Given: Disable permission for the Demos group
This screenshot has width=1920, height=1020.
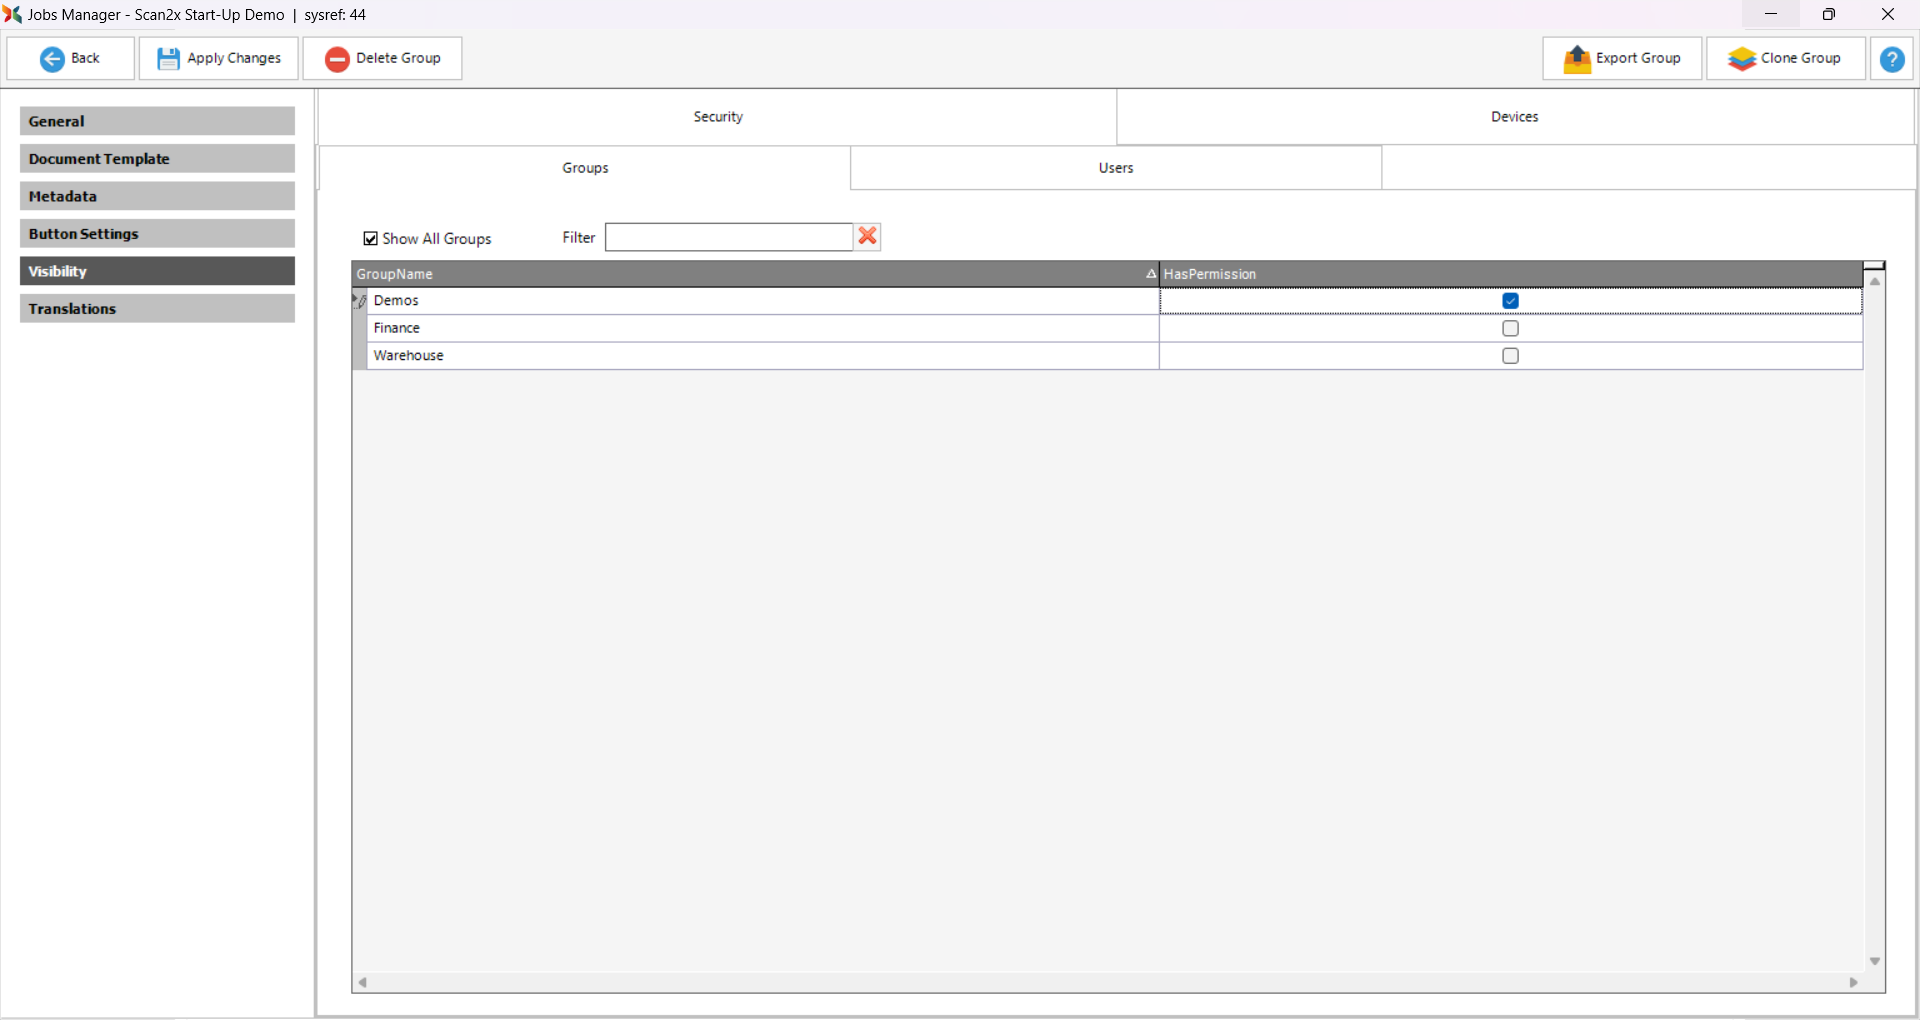Looking at the screenshot, I should coord(1510,301).
